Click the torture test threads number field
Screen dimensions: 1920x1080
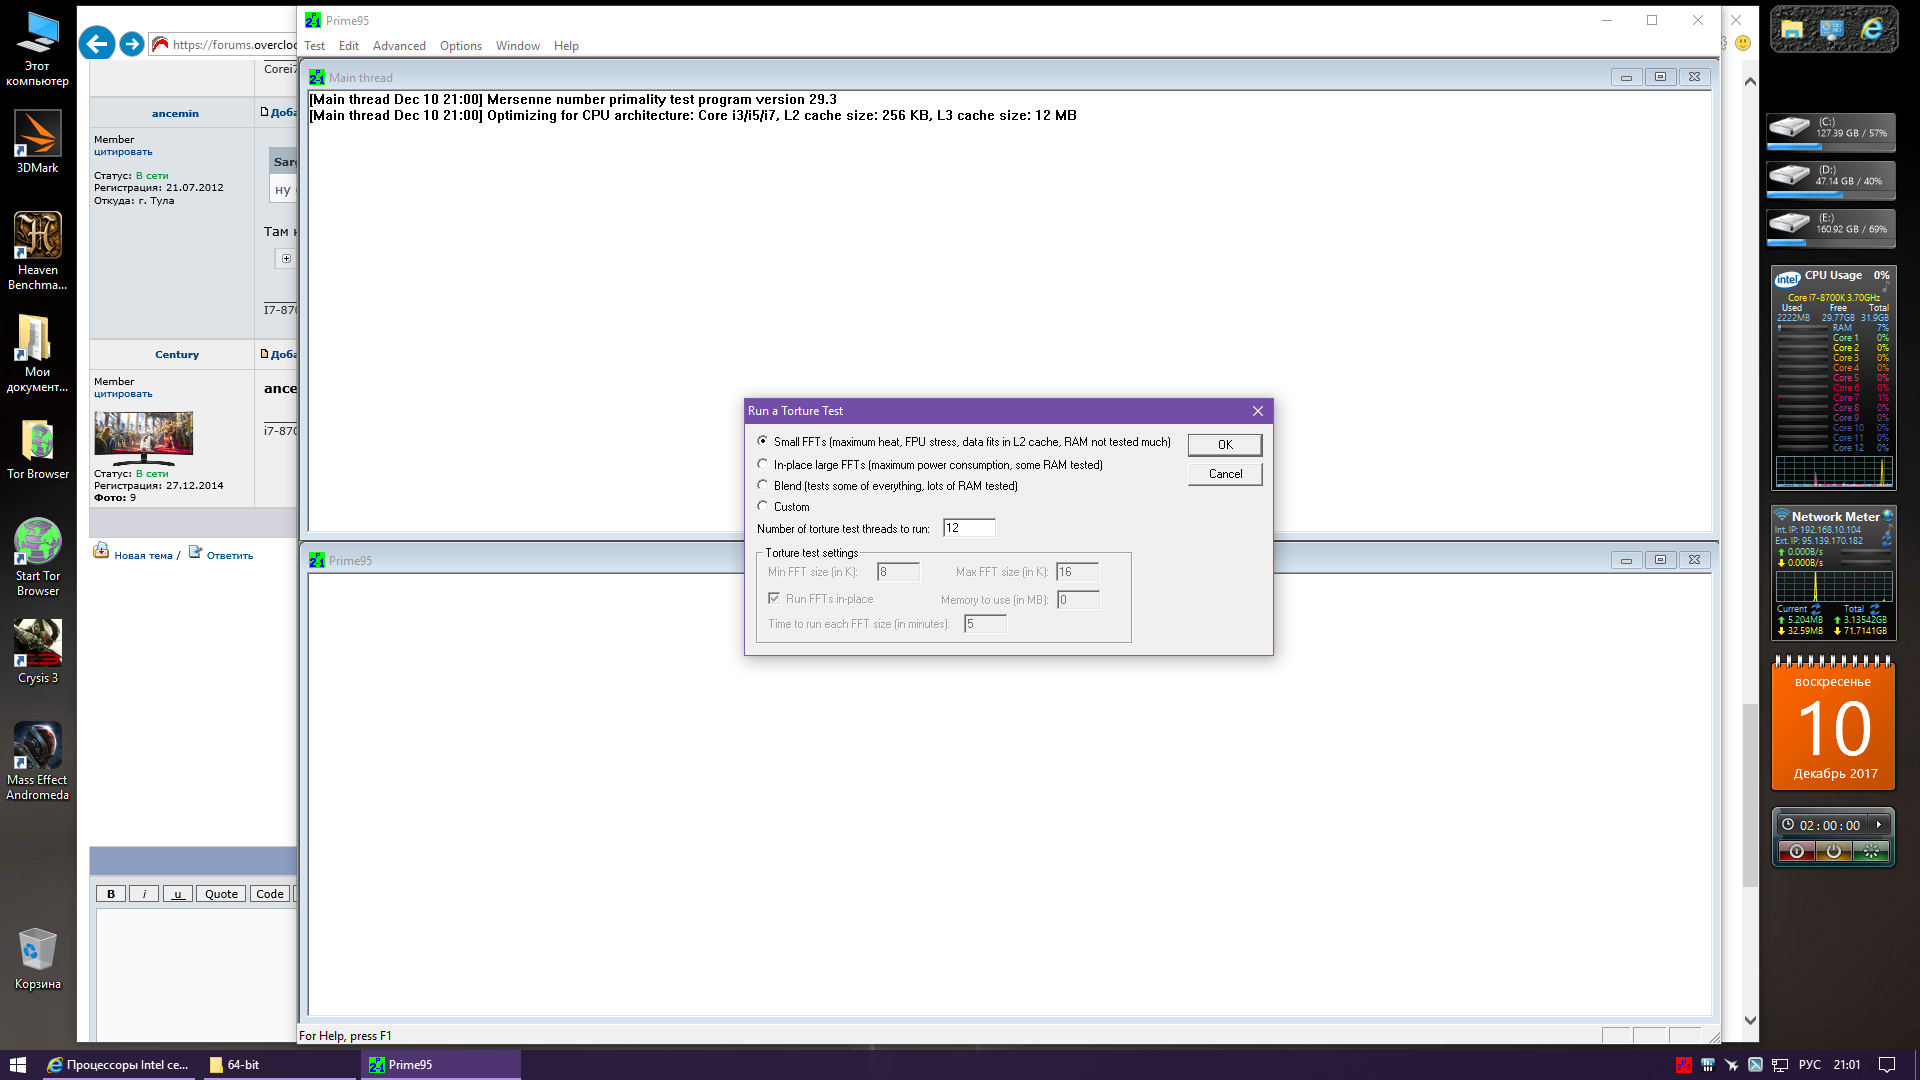click(968, 528)
